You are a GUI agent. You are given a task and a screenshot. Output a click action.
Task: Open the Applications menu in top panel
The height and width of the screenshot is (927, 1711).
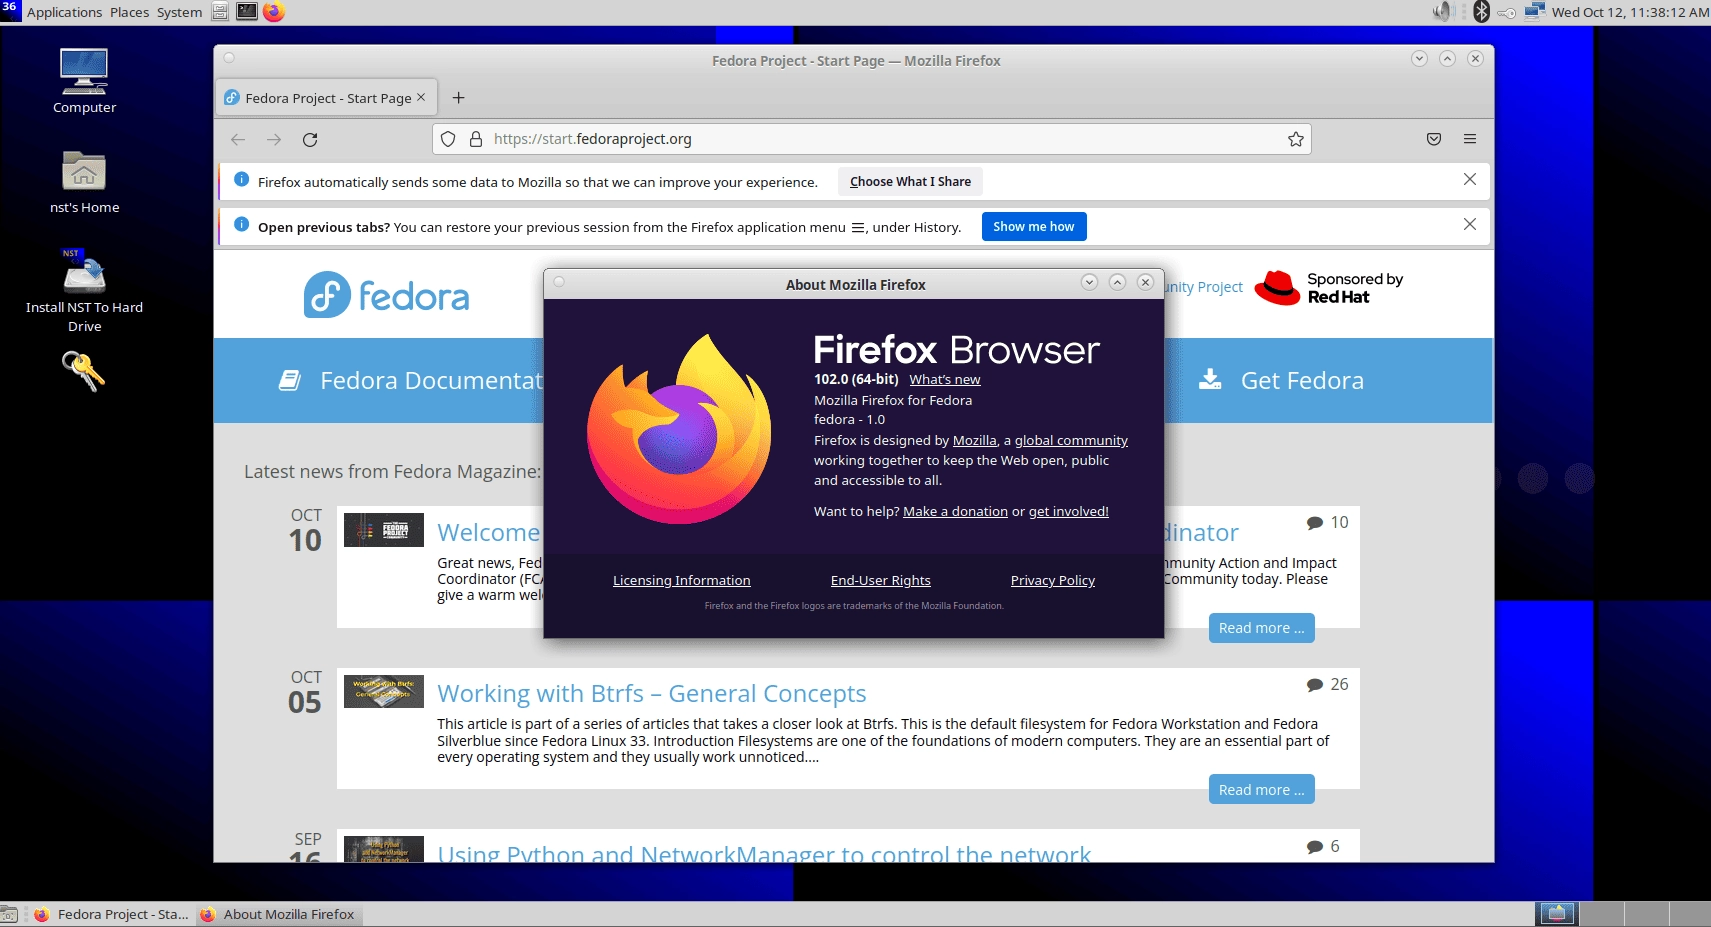click(64, 12)
